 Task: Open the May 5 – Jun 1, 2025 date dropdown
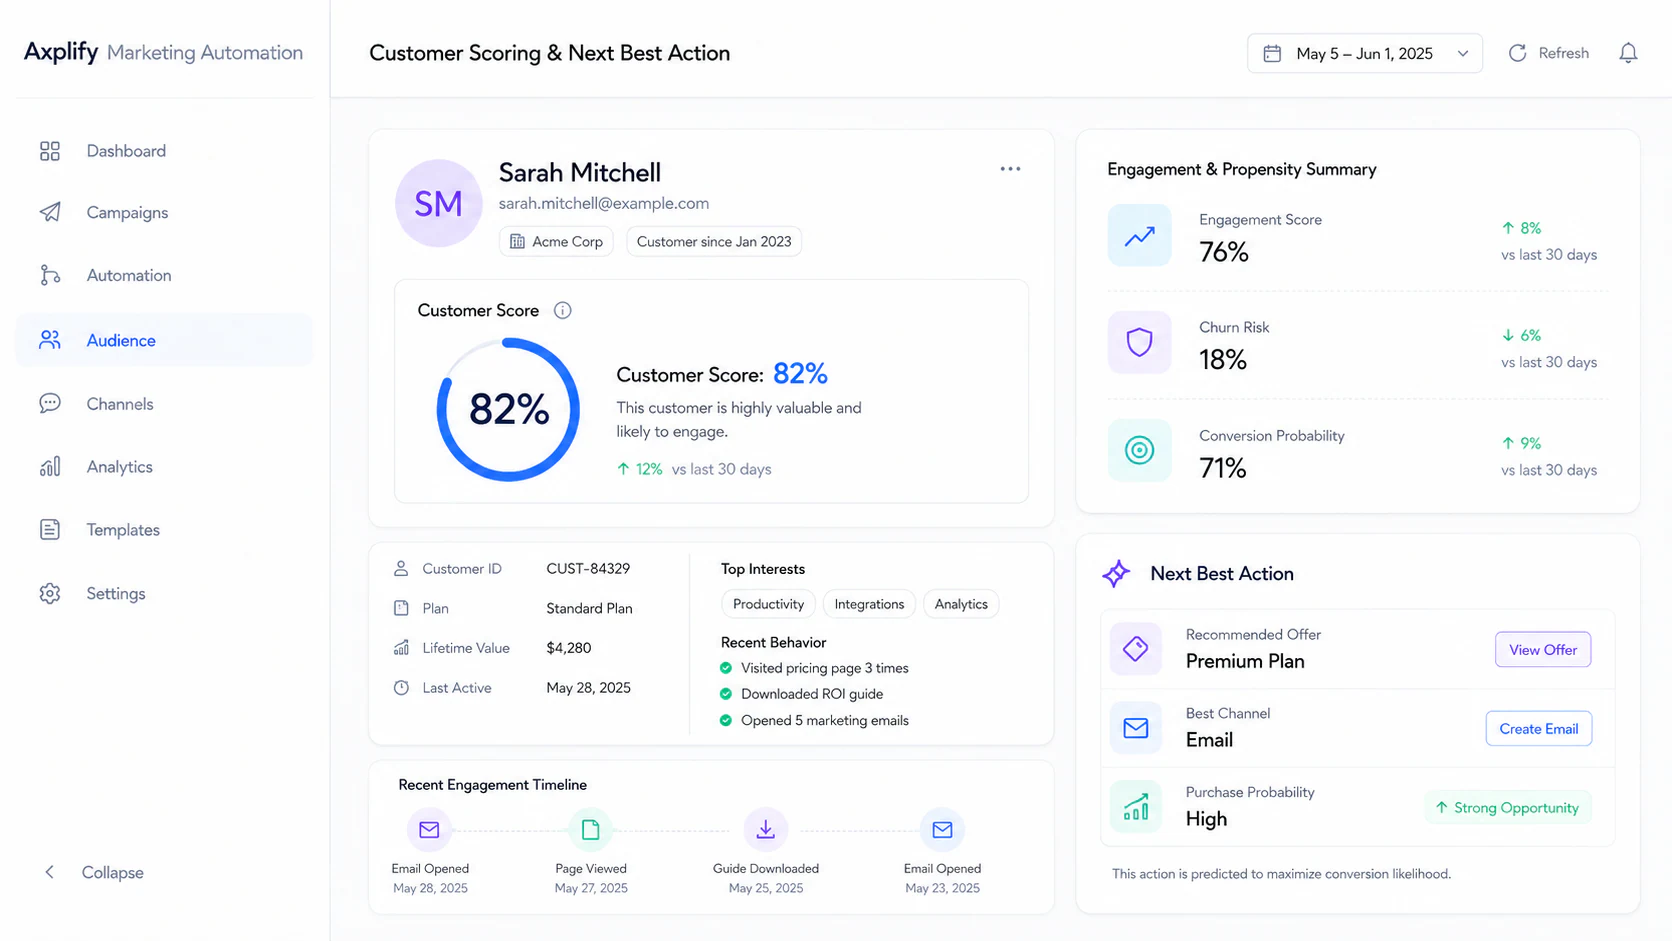point(1365,53)
